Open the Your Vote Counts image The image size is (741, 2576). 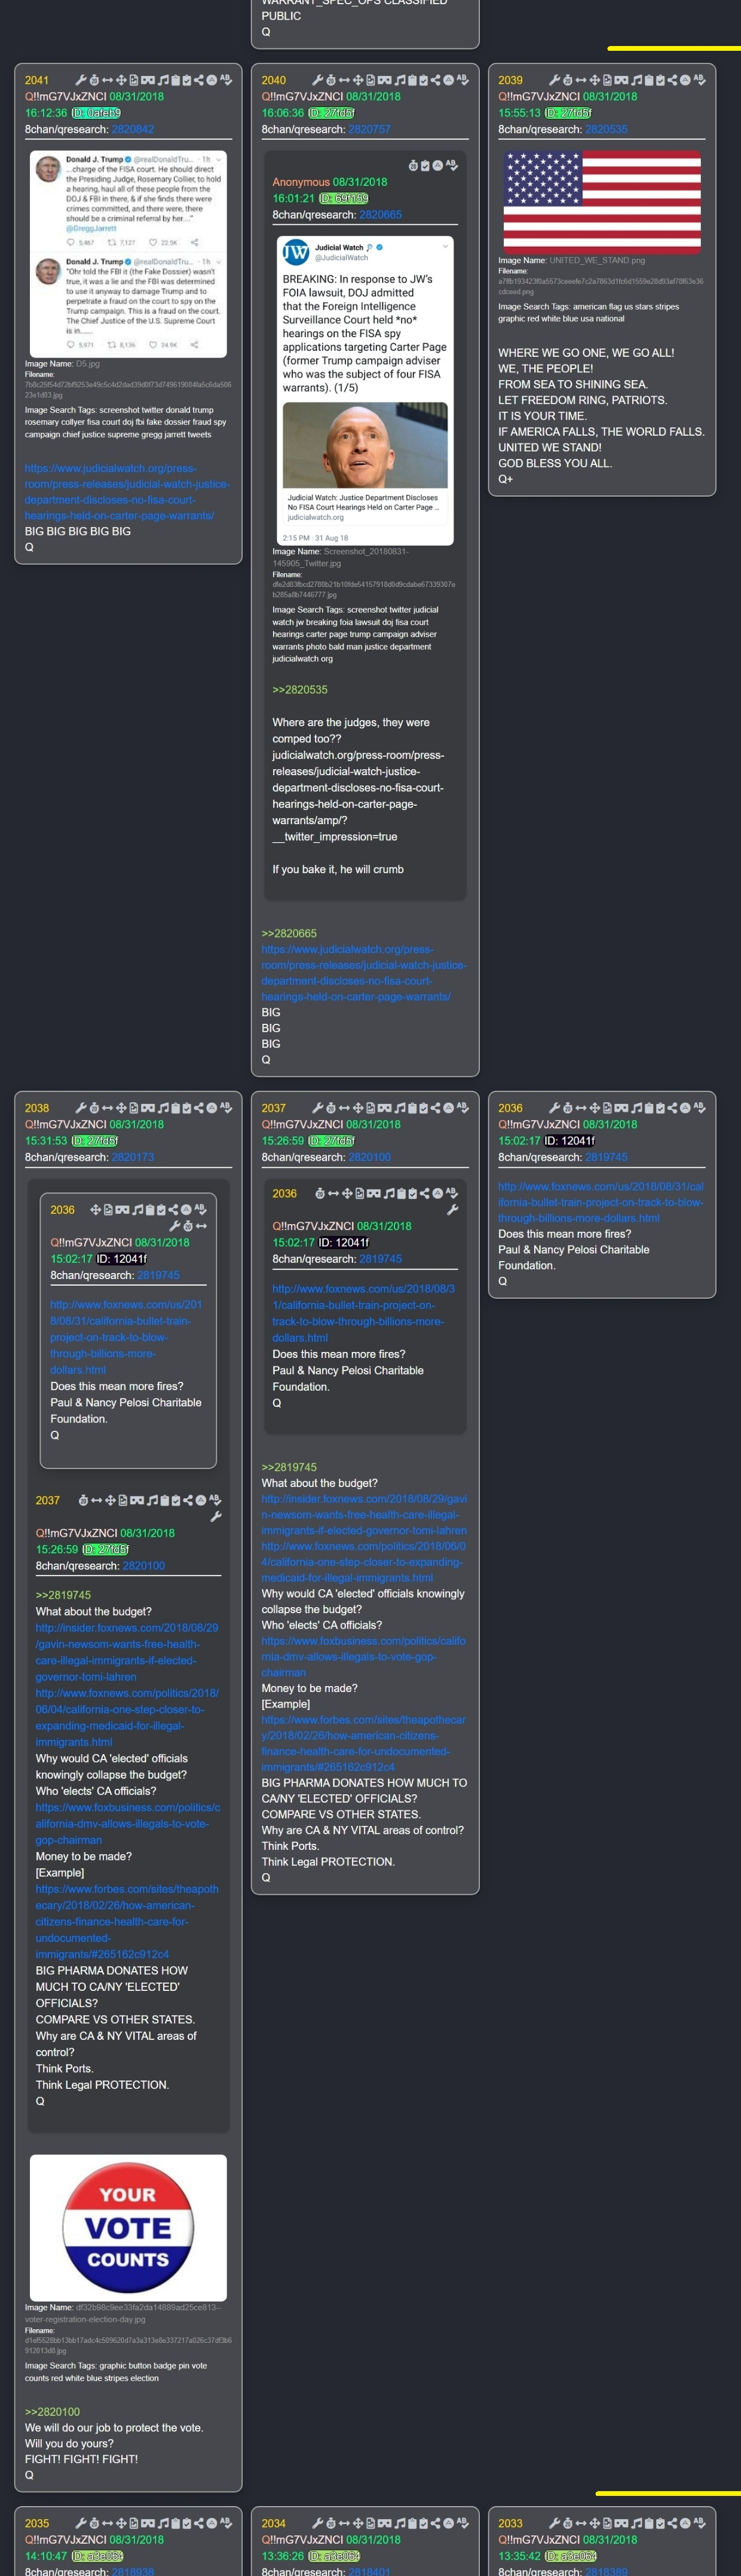click(x=128, y=2228)
